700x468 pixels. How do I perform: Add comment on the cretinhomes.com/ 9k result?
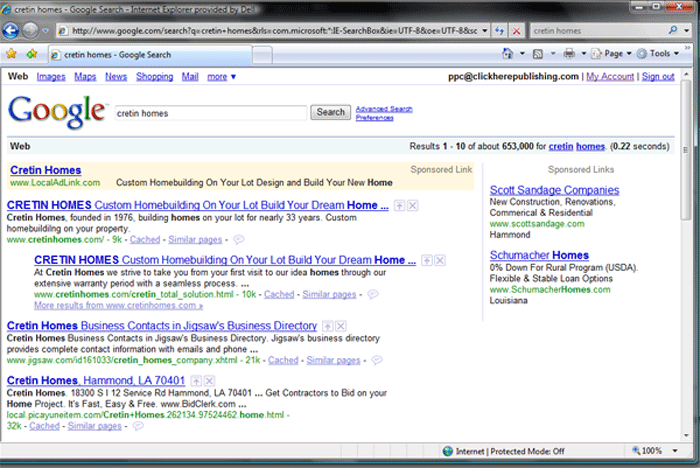pyautogui.click(x=239, y=239)
